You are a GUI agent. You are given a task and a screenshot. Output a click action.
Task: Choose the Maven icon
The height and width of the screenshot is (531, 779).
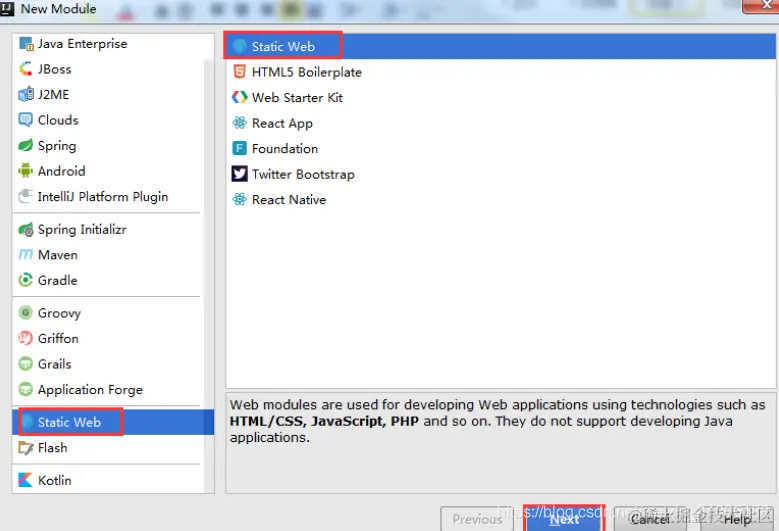pyautogui.click(x=26, y=255)
